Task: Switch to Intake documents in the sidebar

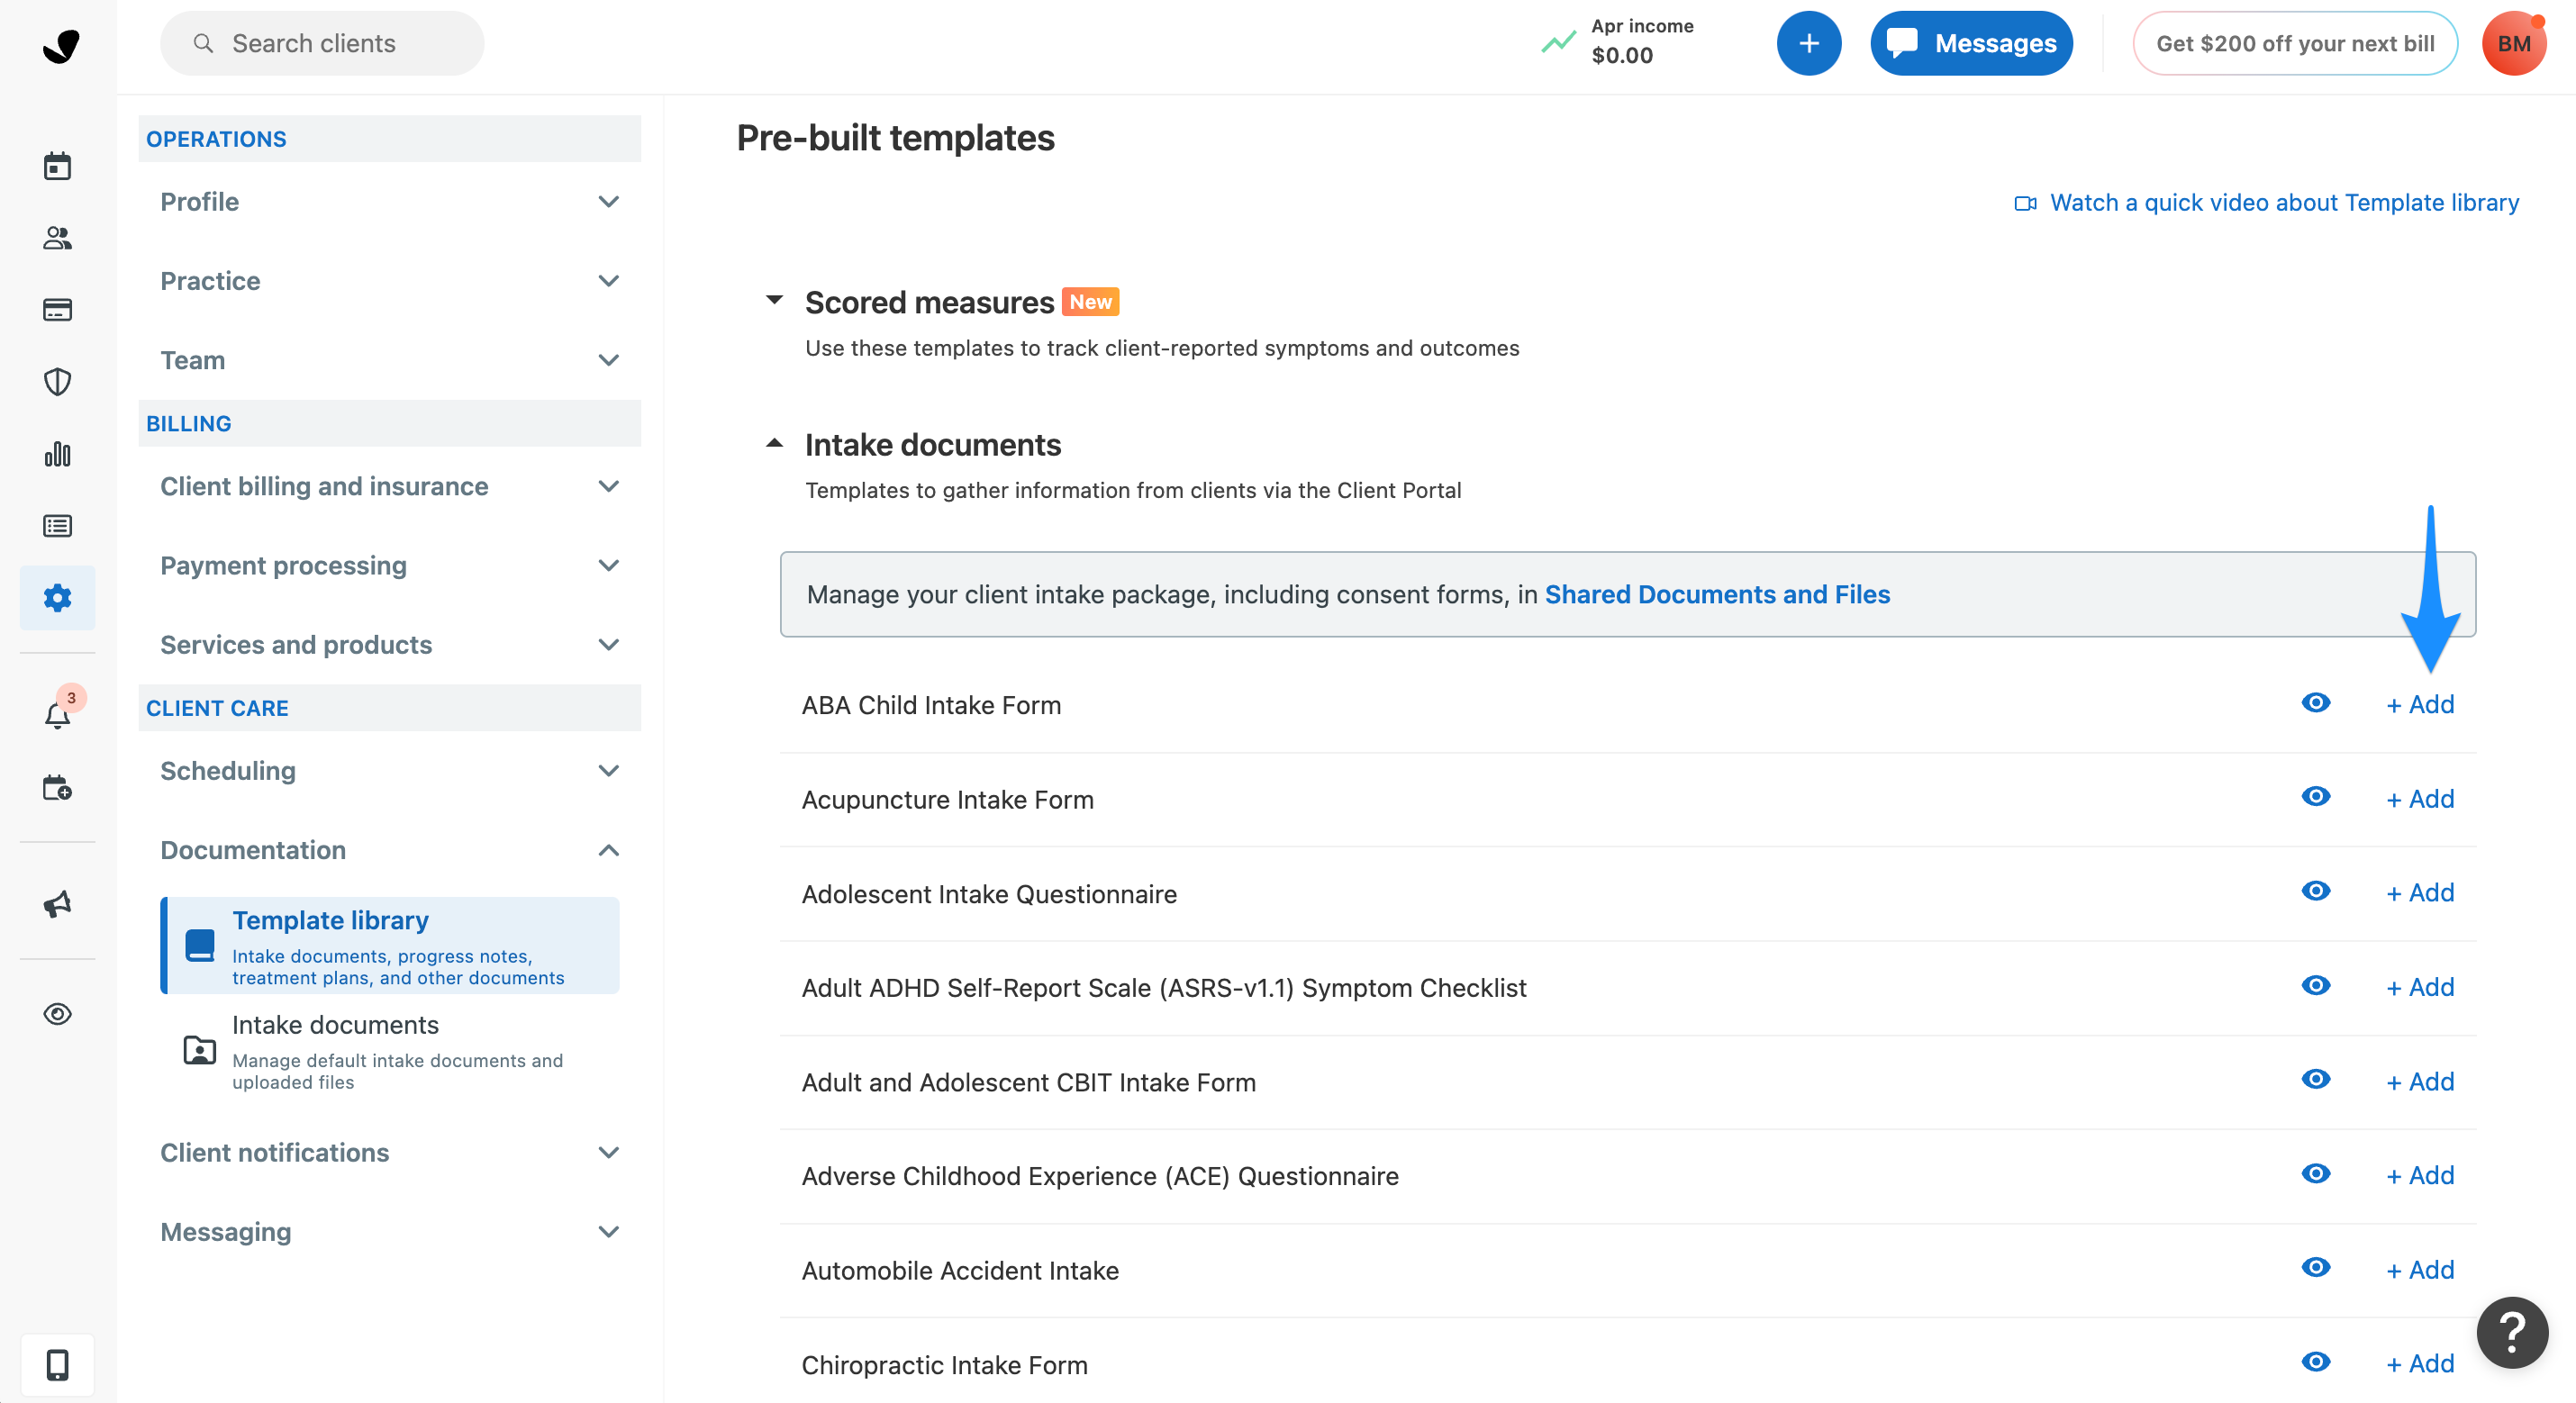Action: point(336,1025)
